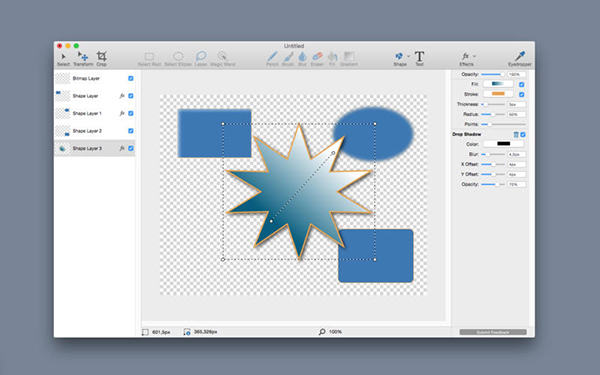
Task: Delete the Drop Shadow effect via trash icon
Action: 516,135
